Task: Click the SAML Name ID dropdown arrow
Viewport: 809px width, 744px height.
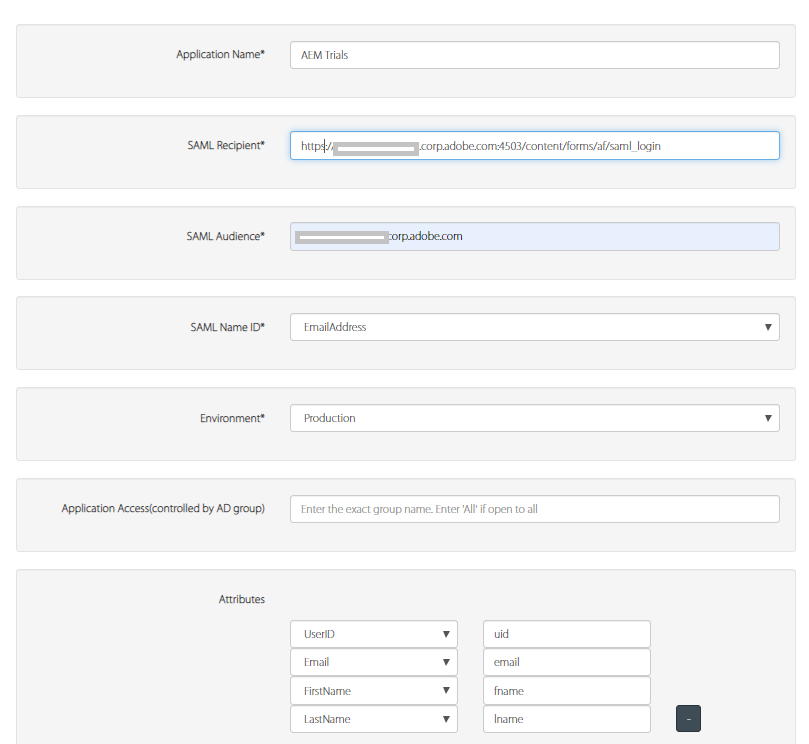Action: pos(768,327)
